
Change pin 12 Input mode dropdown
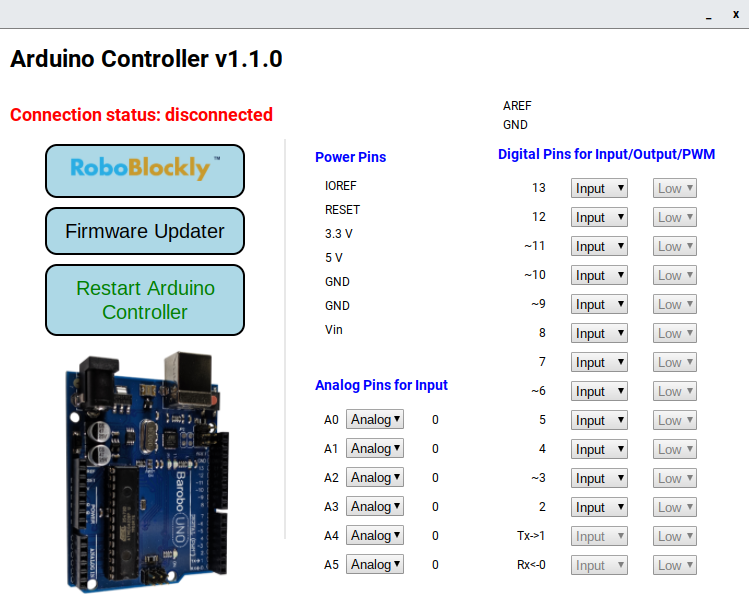pyautogui.click(x=598, y=217)
